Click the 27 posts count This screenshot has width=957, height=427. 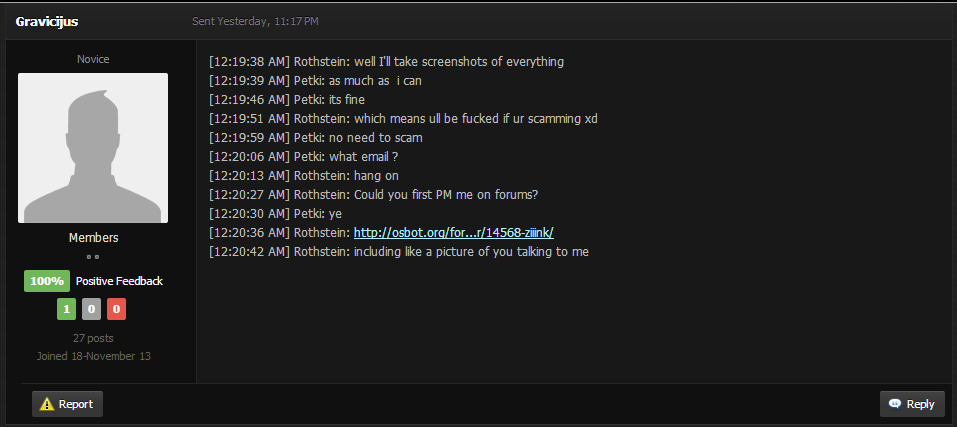[93, 338]
